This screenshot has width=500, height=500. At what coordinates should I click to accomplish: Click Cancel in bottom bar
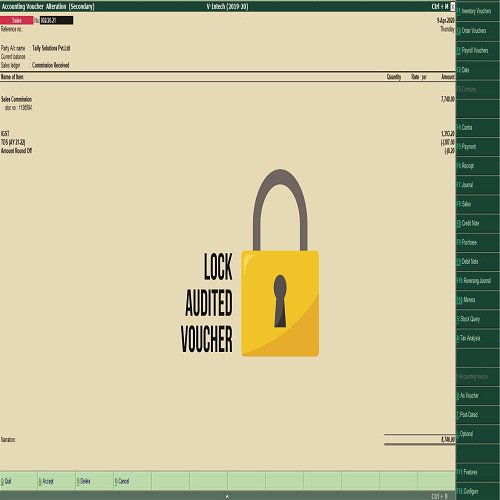click(133, 481)
